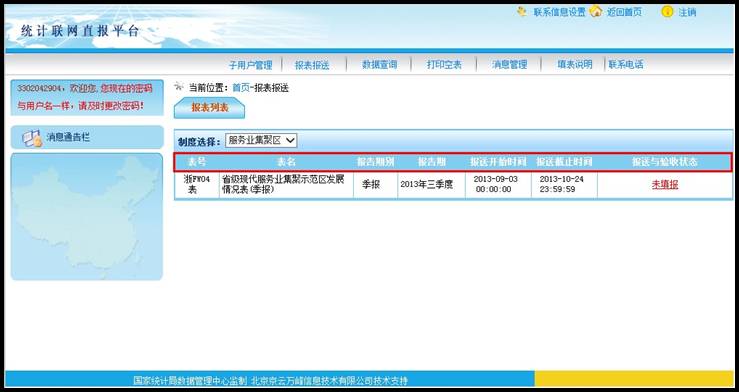Screen dimensions: 739x392
Task: Open 报表报送 in the navigation bar
Action: [312, 65]
